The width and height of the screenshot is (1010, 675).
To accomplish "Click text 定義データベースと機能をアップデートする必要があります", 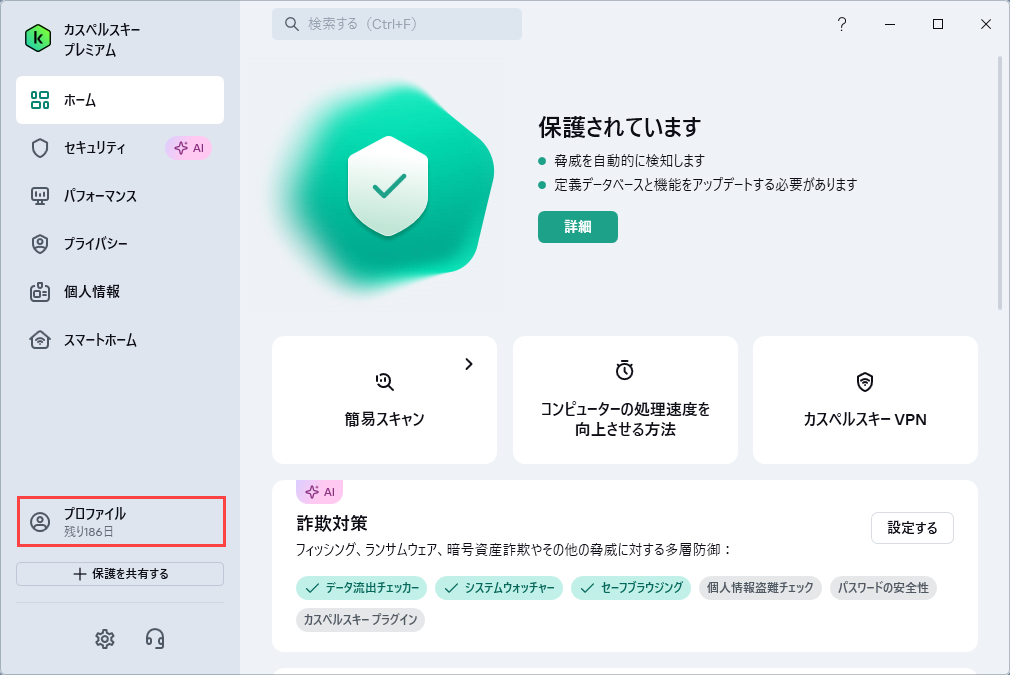I will [705, 185].
